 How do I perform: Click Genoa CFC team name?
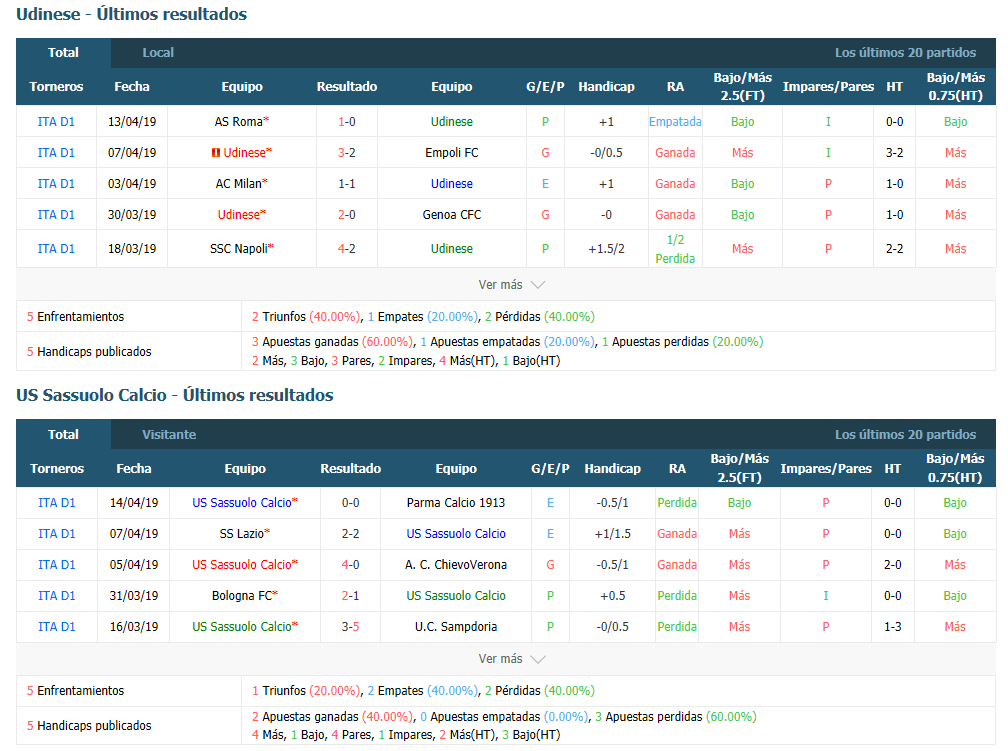452,215
